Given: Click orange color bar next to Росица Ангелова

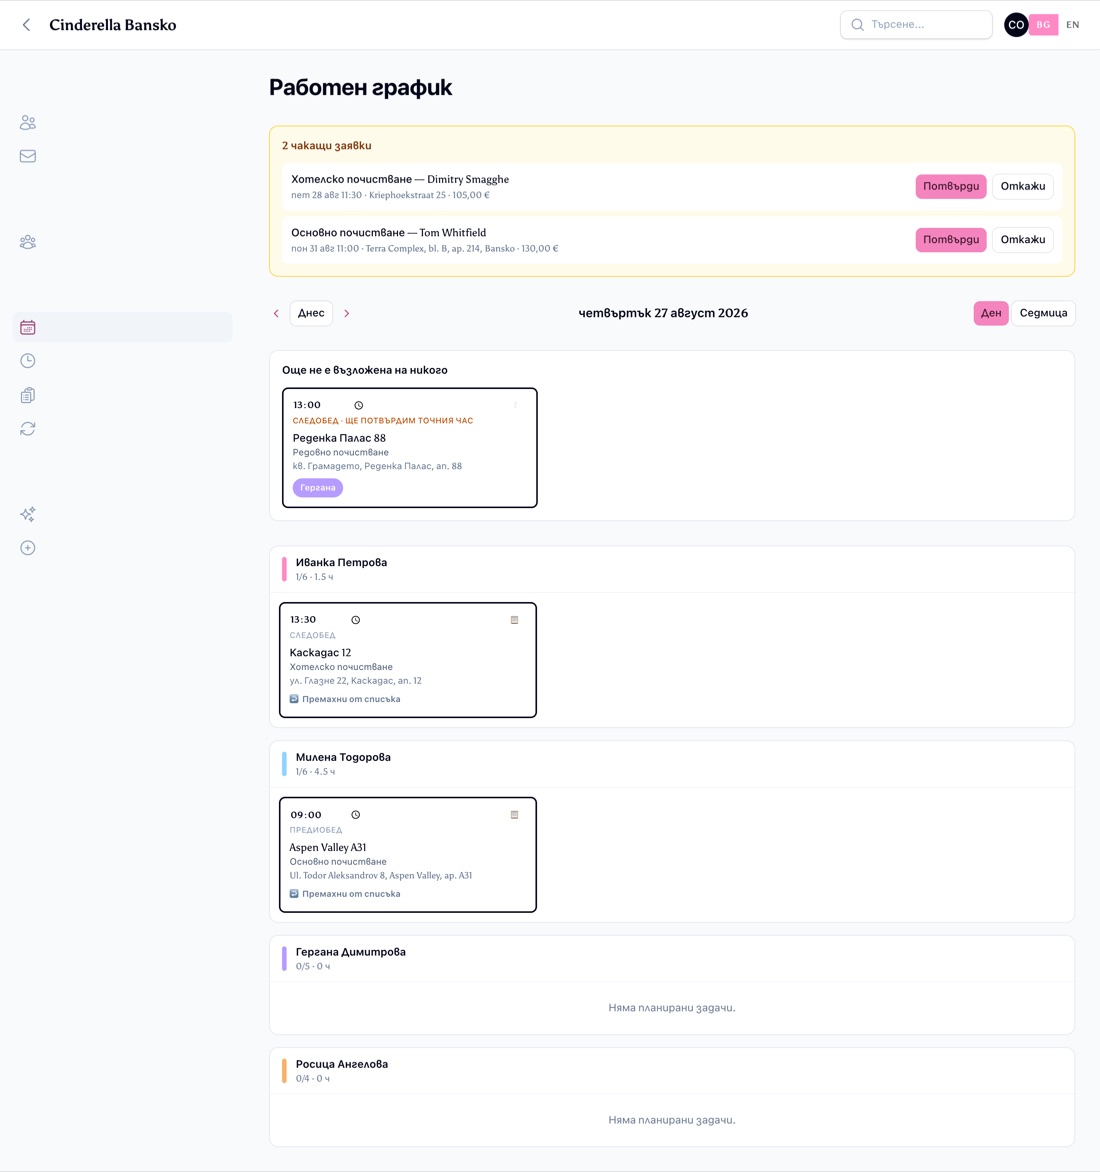Looking at the screenshot, I should point(284,1070).
